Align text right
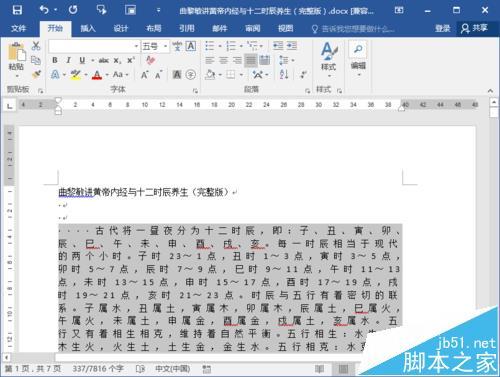 (x=237, y=60)
